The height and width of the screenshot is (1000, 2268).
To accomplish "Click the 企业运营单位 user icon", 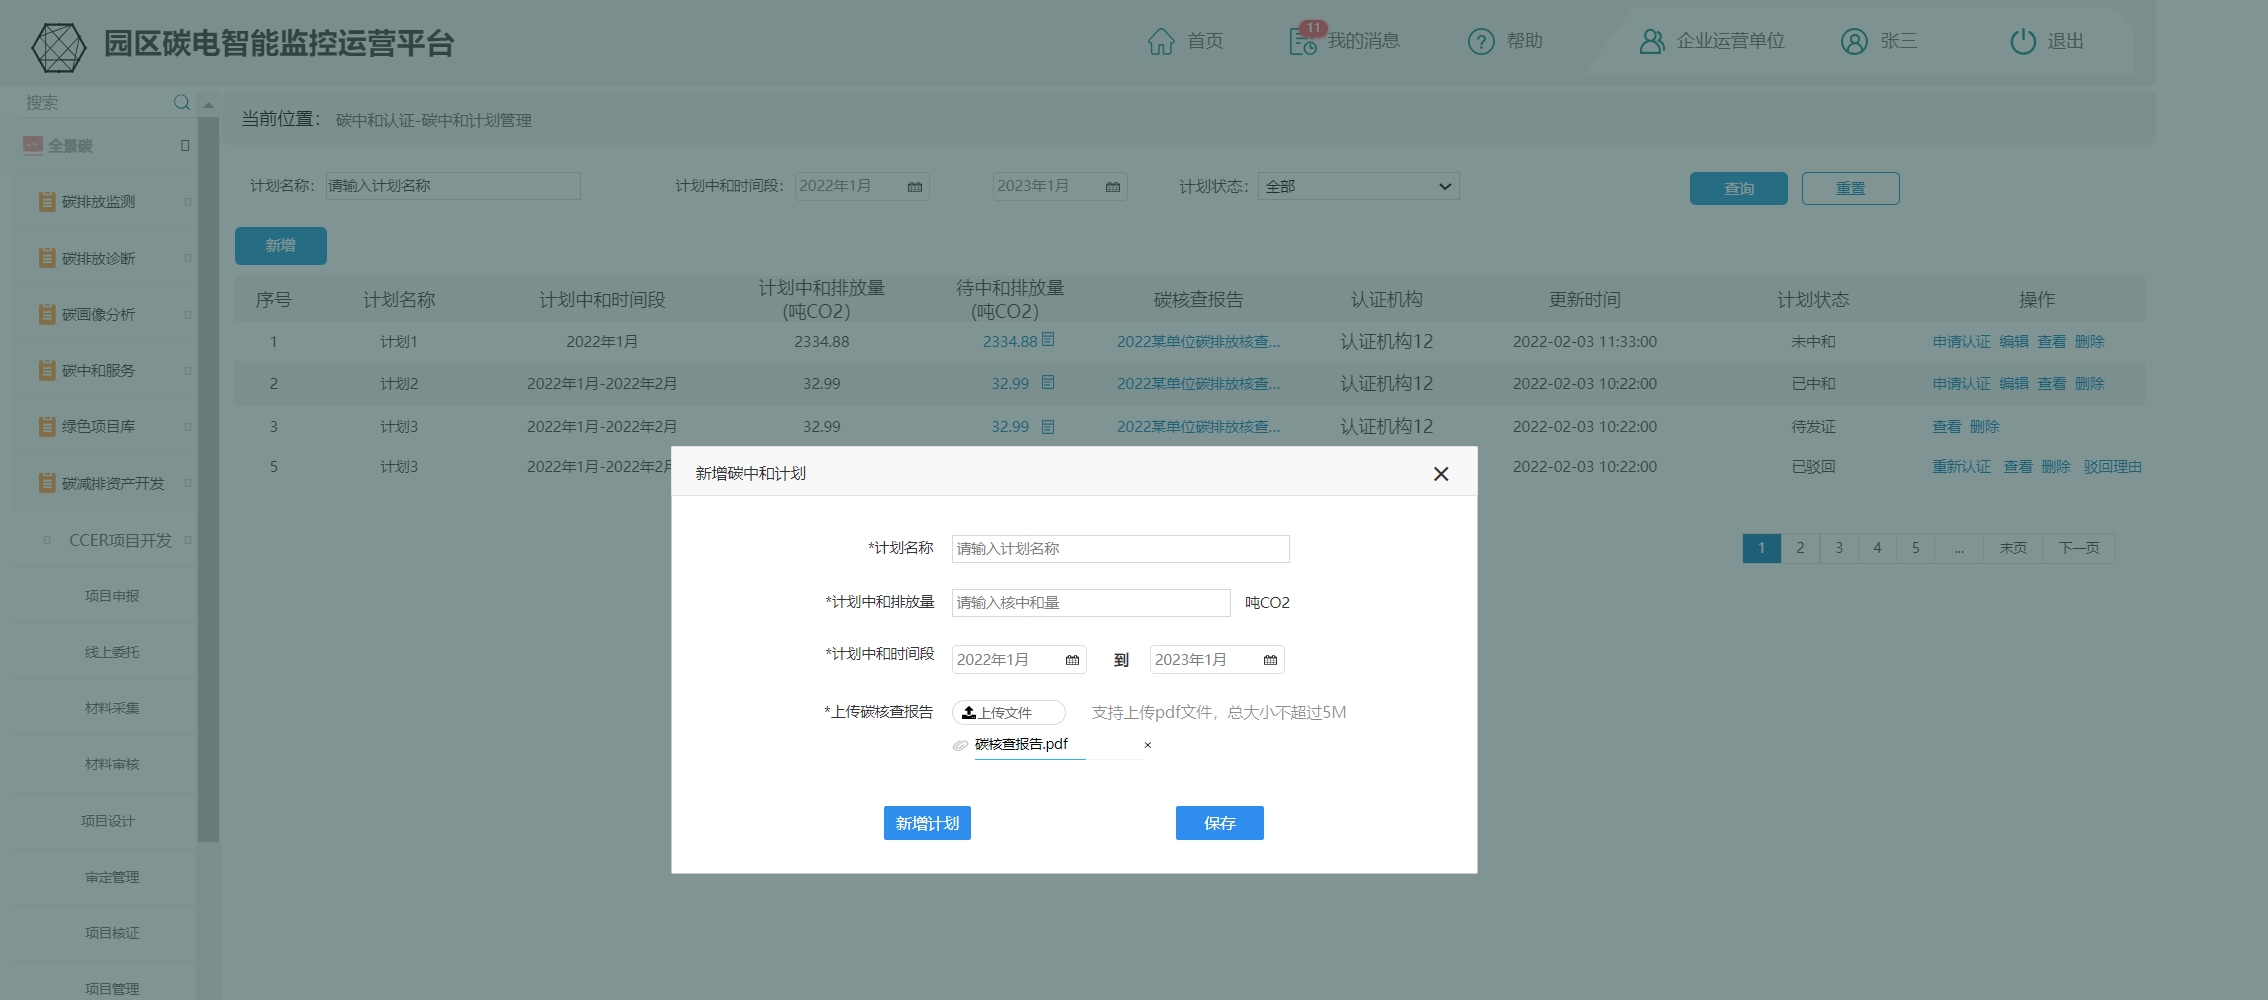I will (1652, 41).
